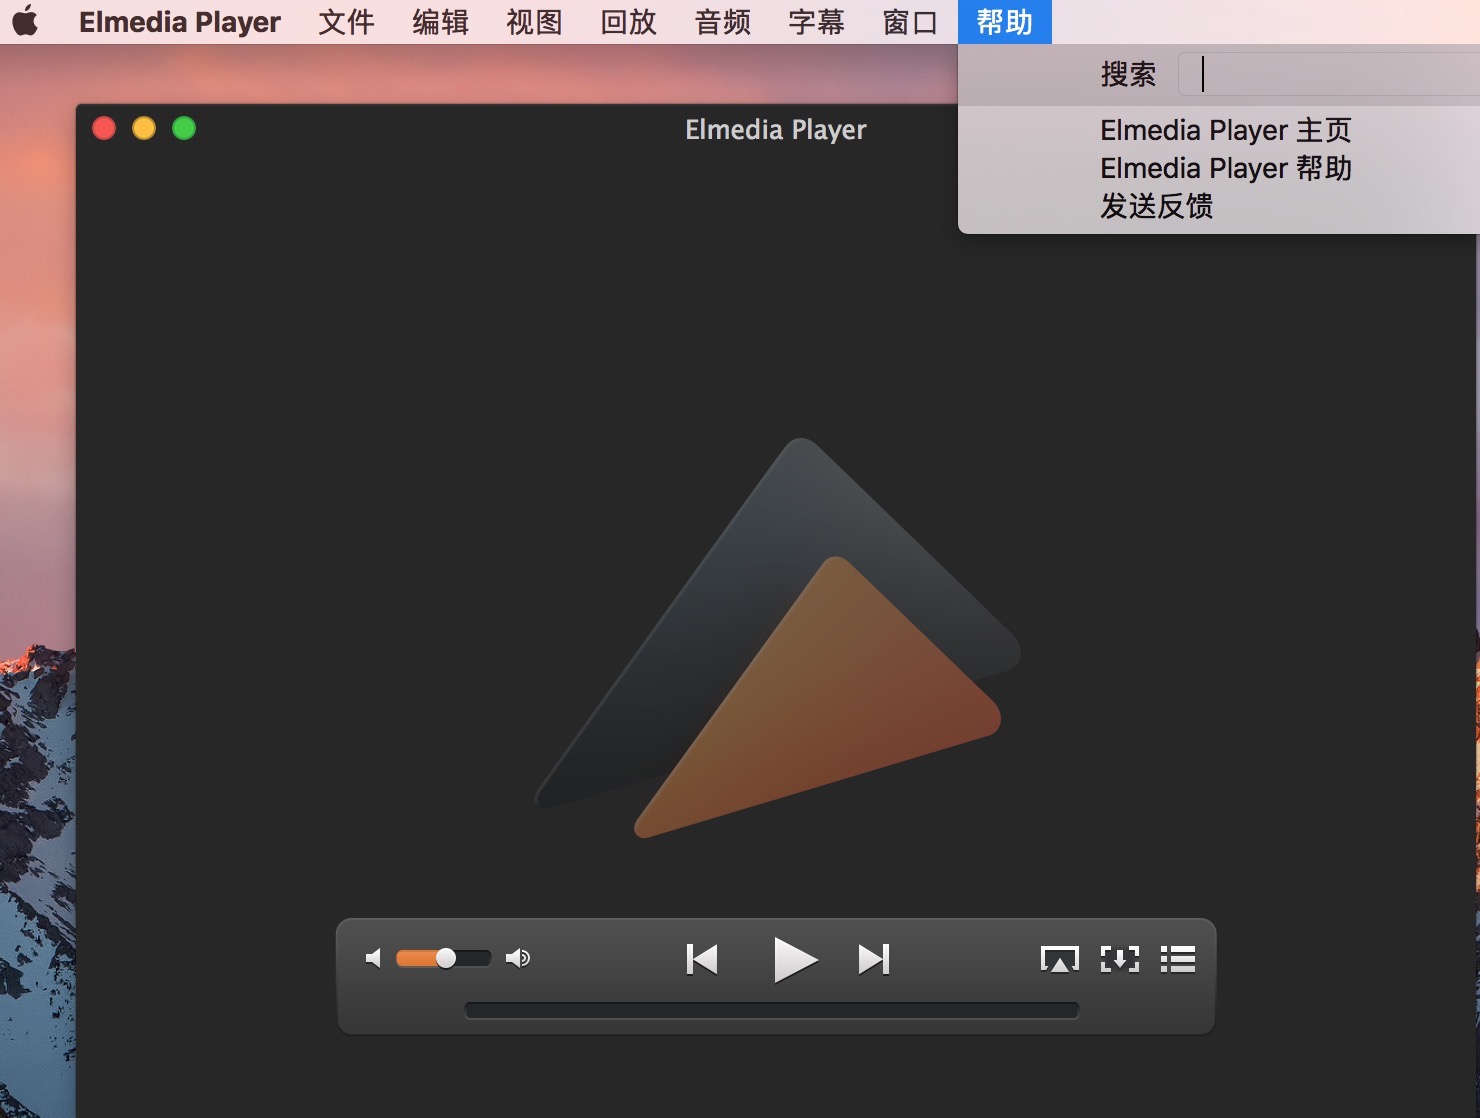This screenshot has width=1480, height=1118.
Task: Minimize the Elmedia Player window
Action: pyautogui.click(x=144, y=128)
